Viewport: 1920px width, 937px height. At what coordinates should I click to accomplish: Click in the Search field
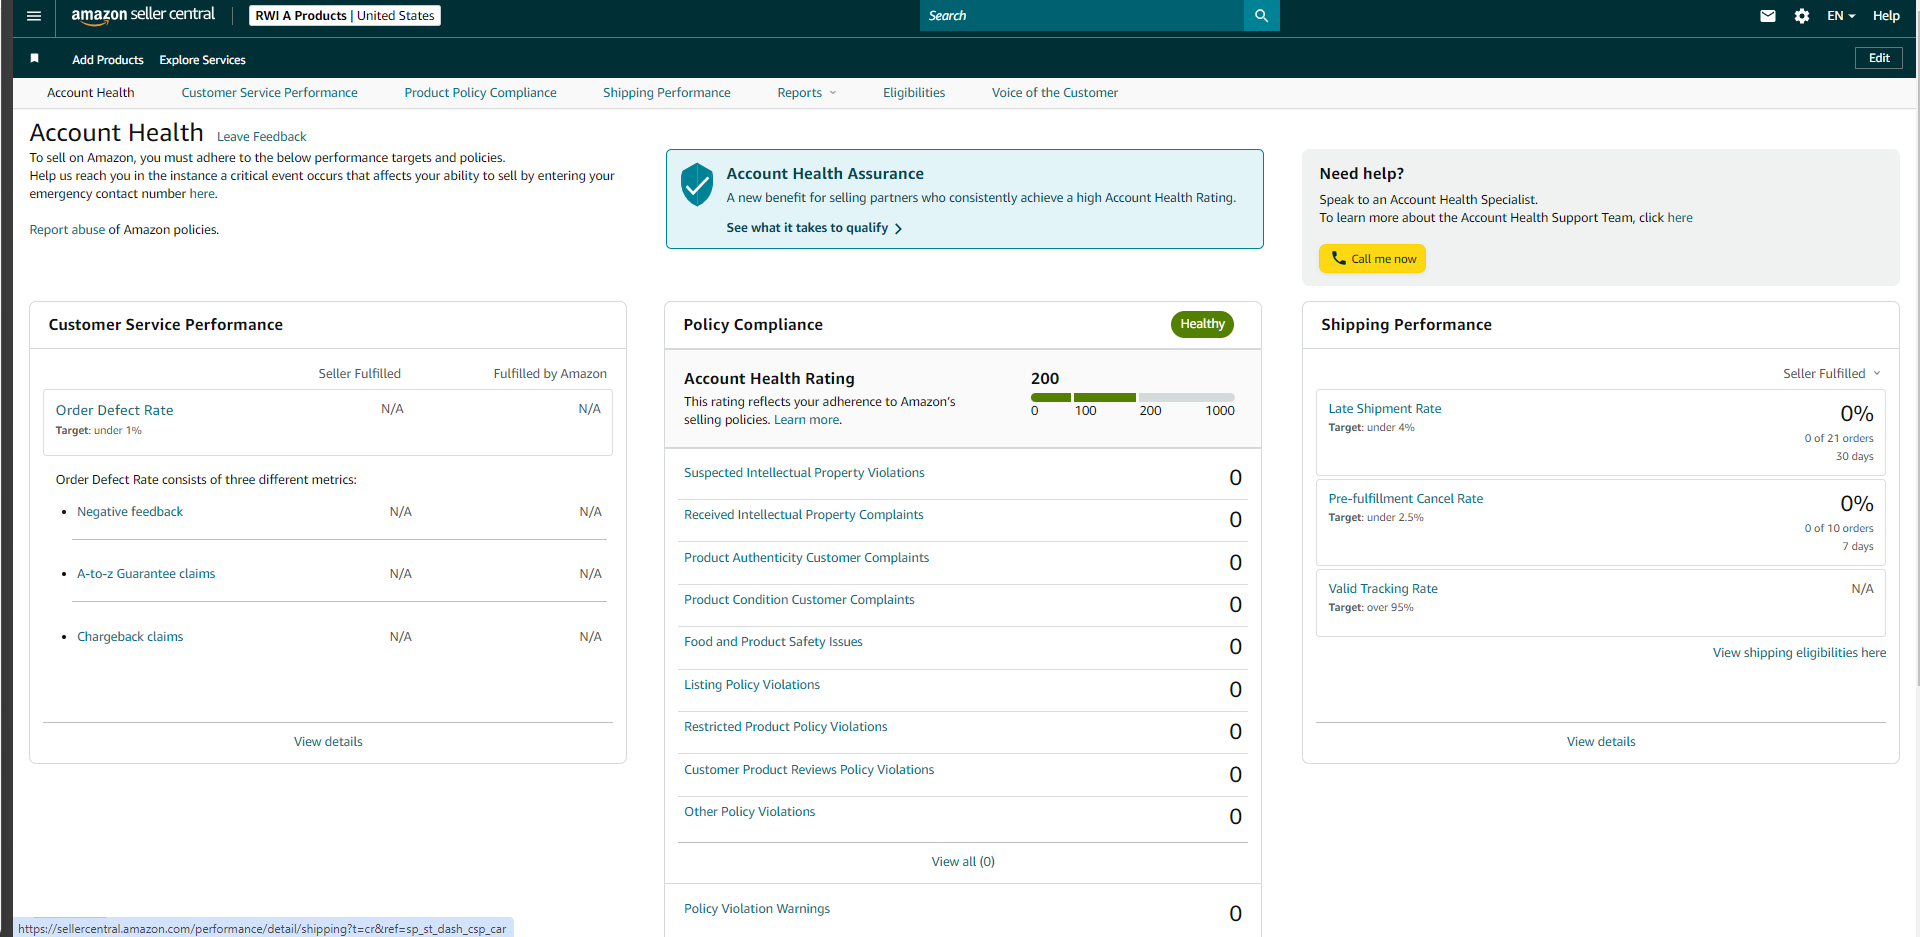(x=1081, y=16)
